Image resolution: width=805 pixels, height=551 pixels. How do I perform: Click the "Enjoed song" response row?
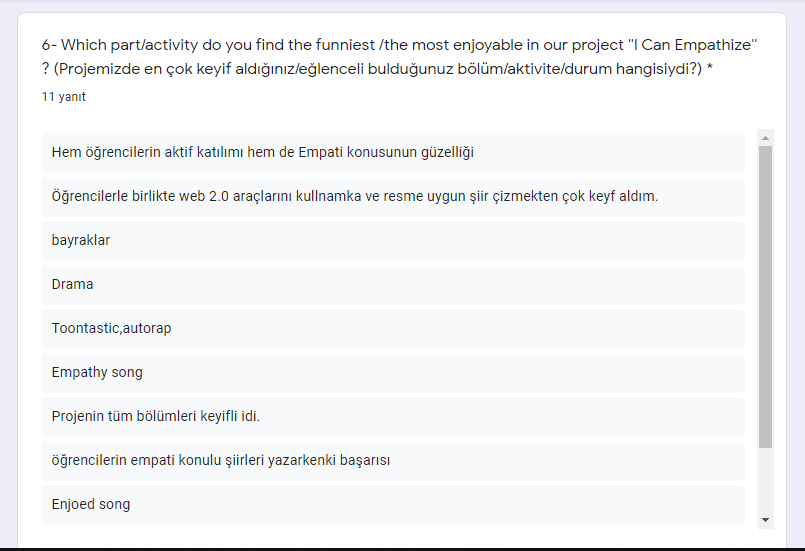coord(91,504)
